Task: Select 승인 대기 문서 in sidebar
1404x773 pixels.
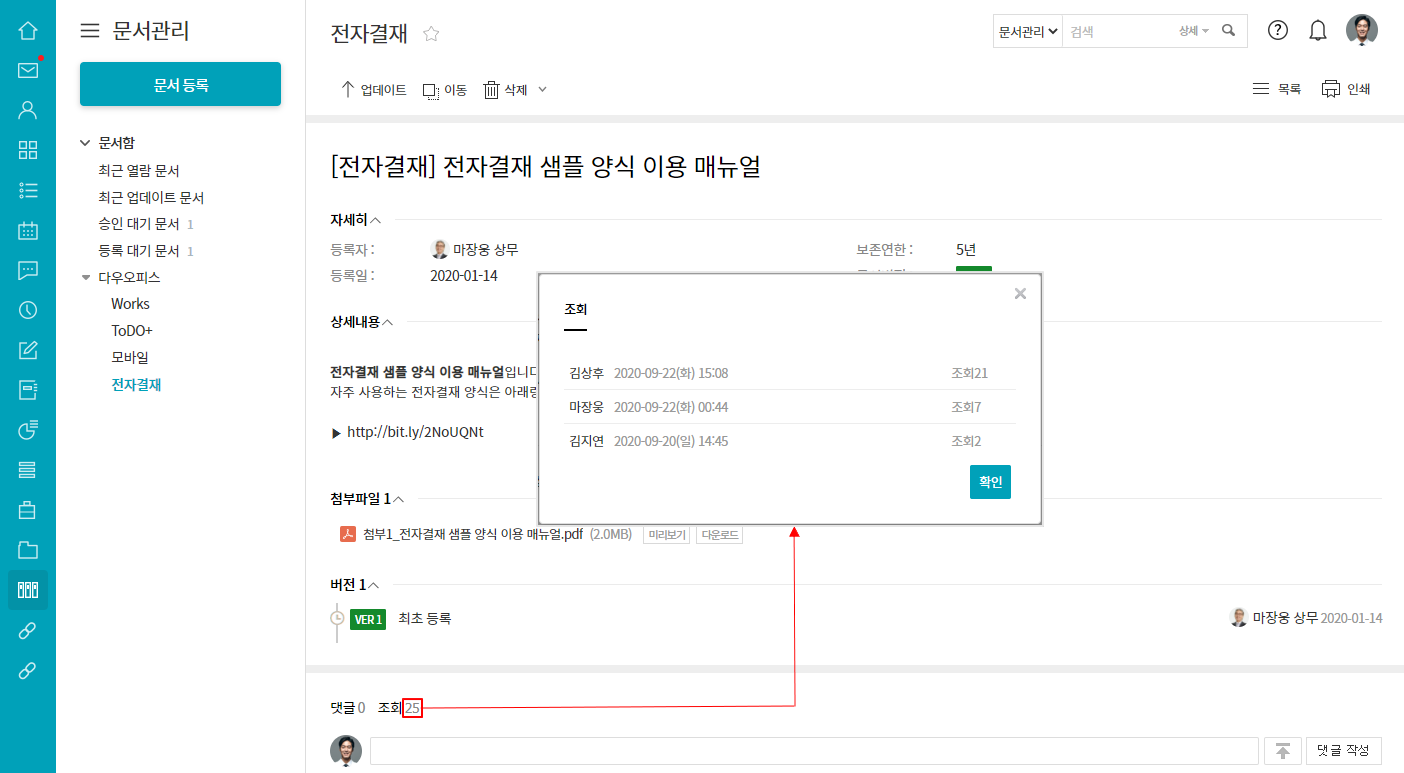Action: click(x=139, y=224)
